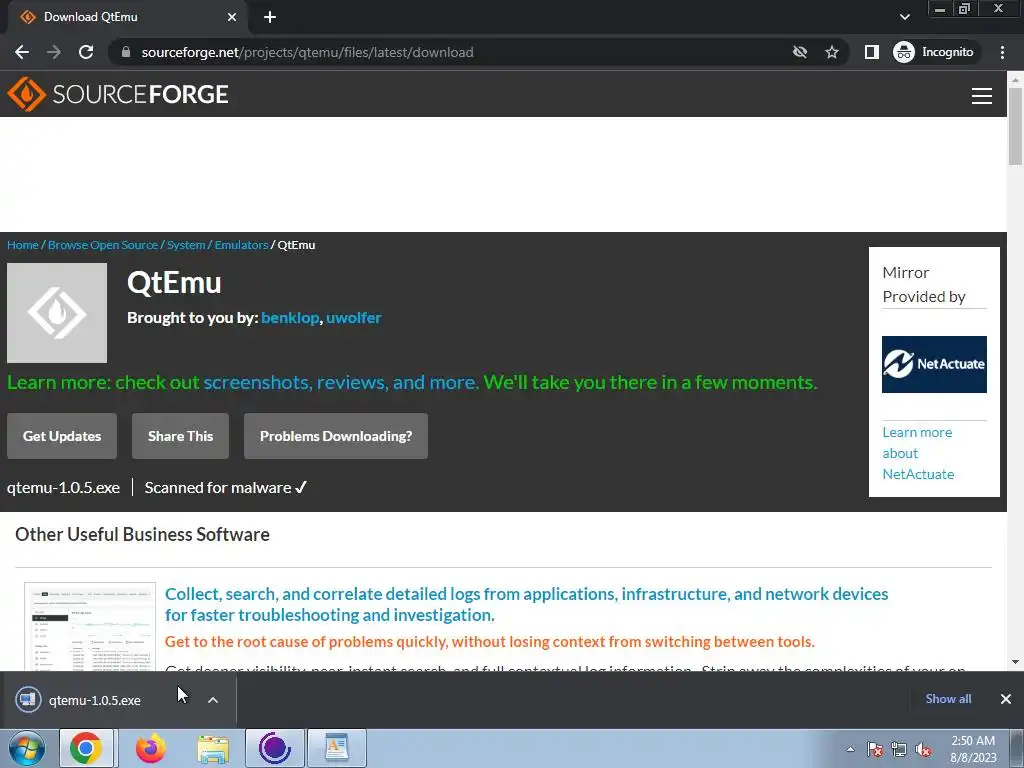
Task: Click the network tray icon
Action: coord(899,749)
